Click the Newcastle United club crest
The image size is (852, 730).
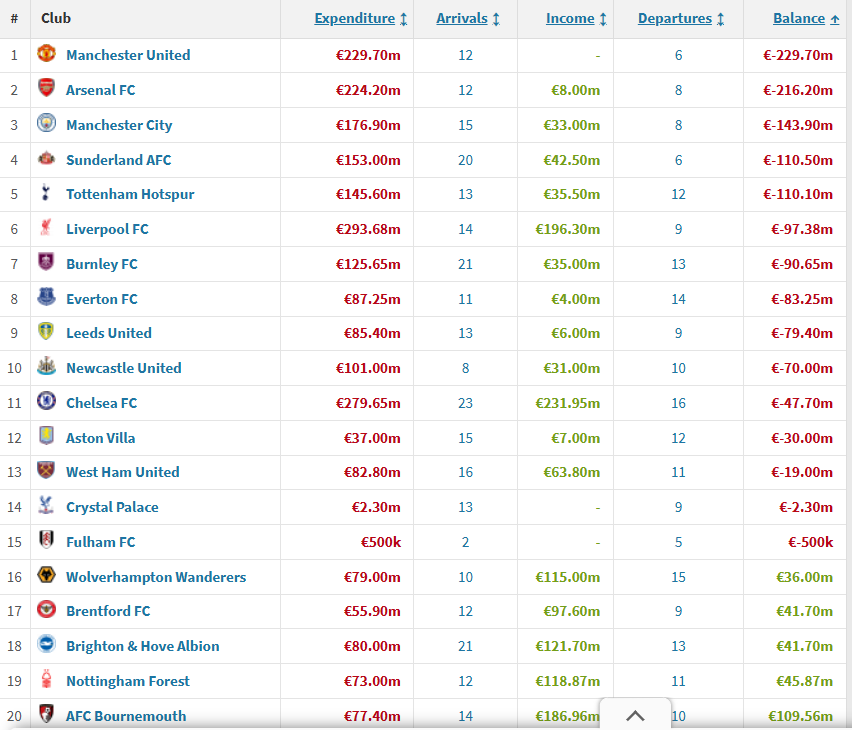click(x=46, y=366)
